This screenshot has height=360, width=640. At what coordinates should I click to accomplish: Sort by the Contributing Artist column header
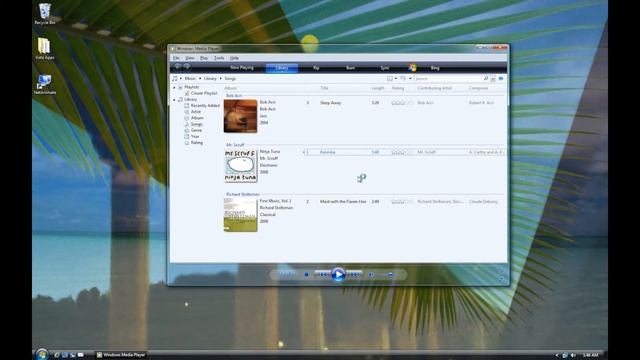pyautogui.click(x=435, y=88)
